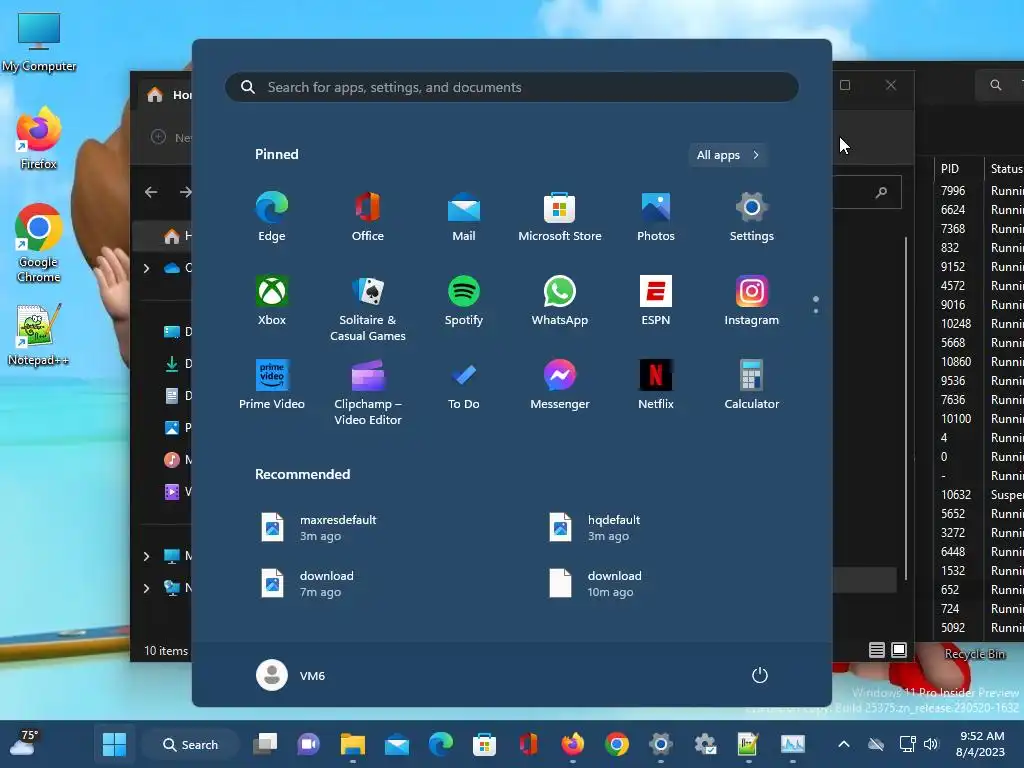Open the WhatsApp pinned app

click(x=560, y=301)
